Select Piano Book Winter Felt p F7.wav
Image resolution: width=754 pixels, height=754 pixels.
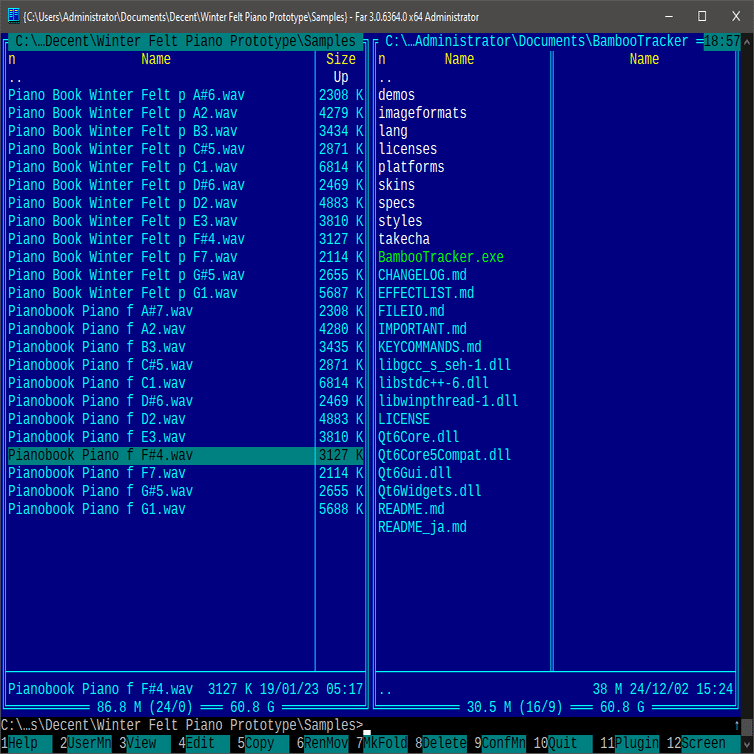pyautogui.click(x=123, y=257)
